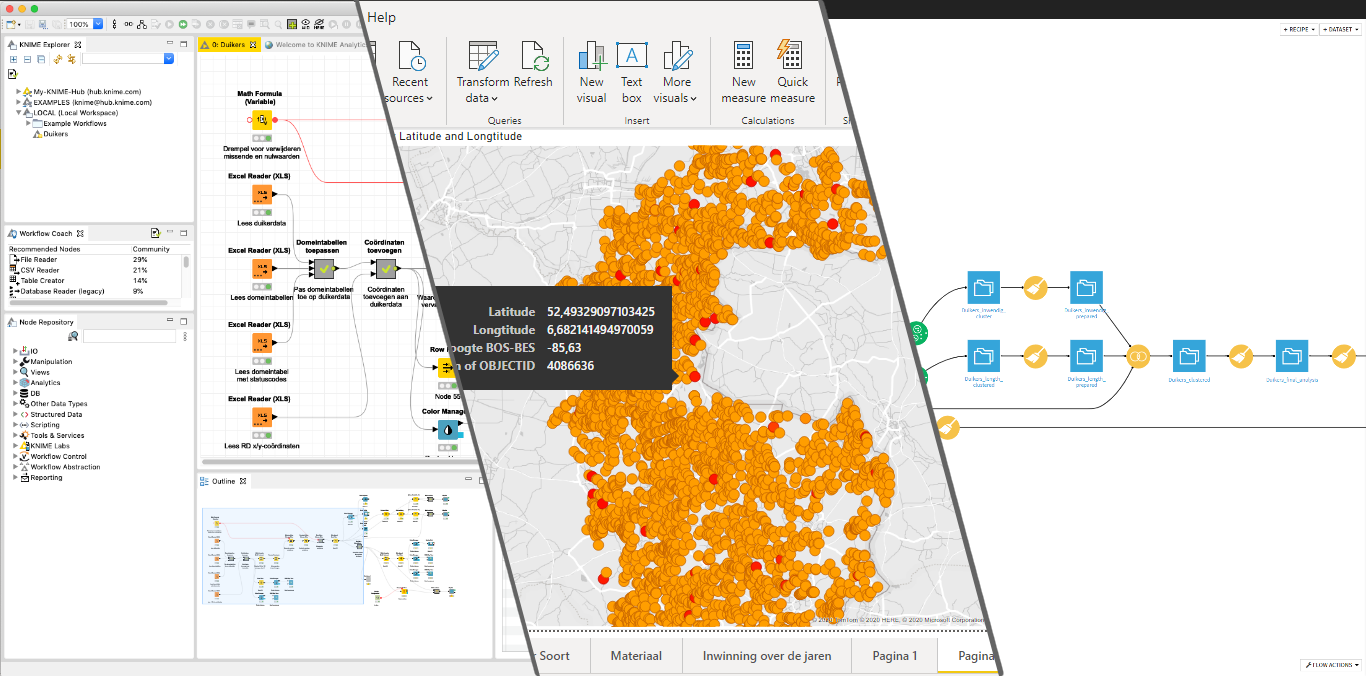1366x676 pixels.
Task: Click the Node Repository search field
Action: (128, 337)
